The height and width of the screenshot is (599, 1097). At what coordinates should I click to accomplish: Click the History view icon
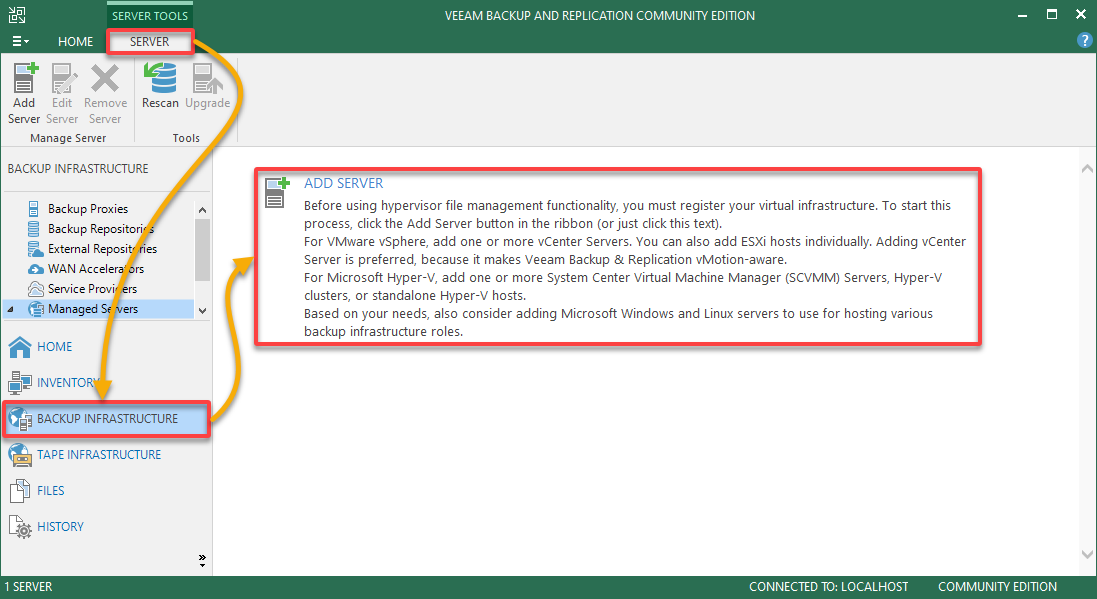point(20,527)
